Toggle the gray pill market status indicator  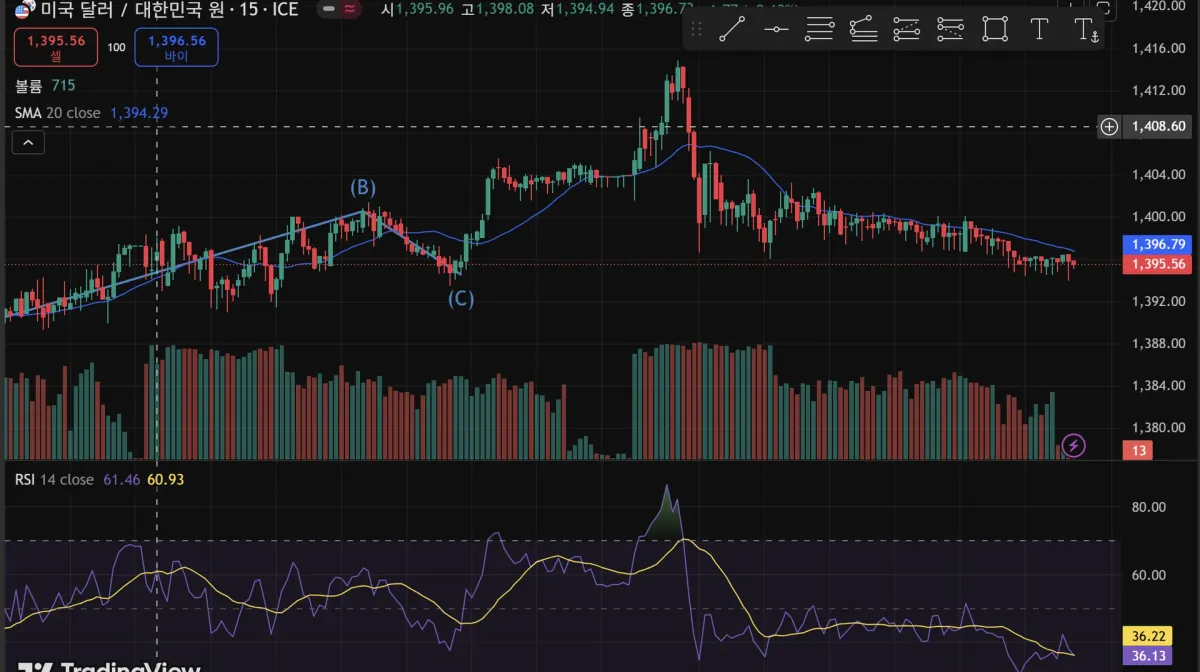click(326, 10)
